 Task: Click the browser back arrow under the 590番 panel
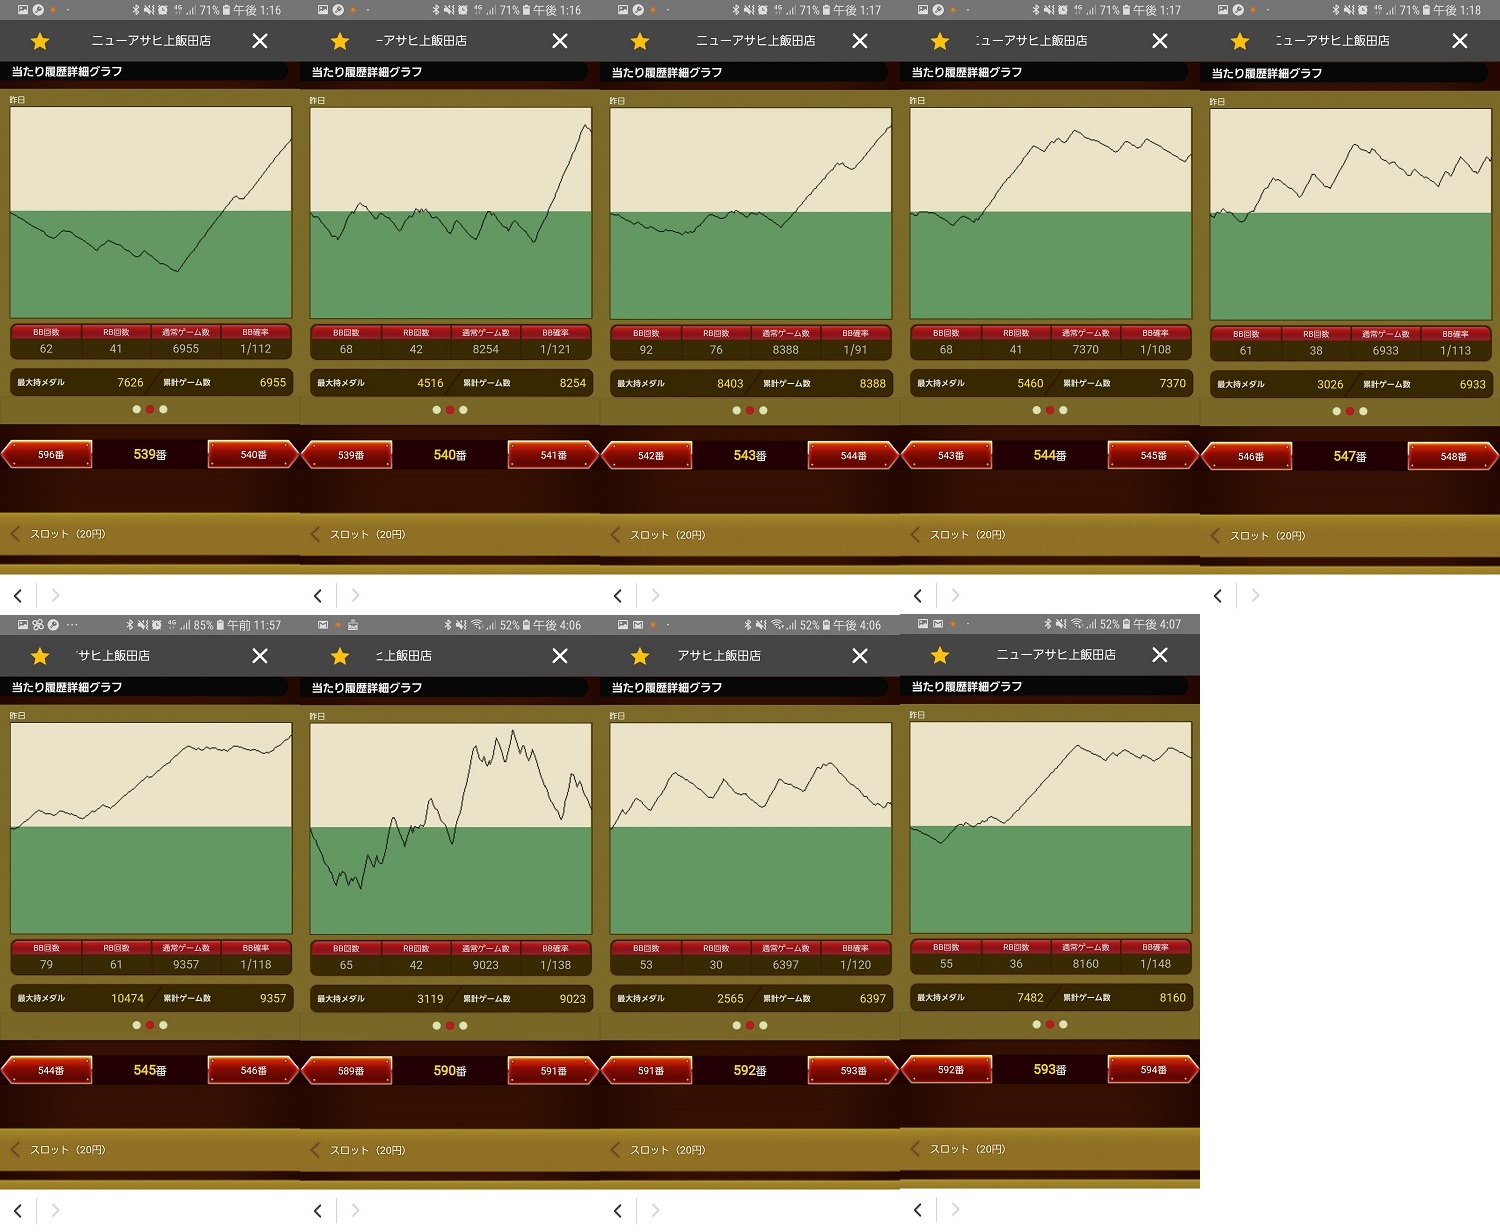318,1211
